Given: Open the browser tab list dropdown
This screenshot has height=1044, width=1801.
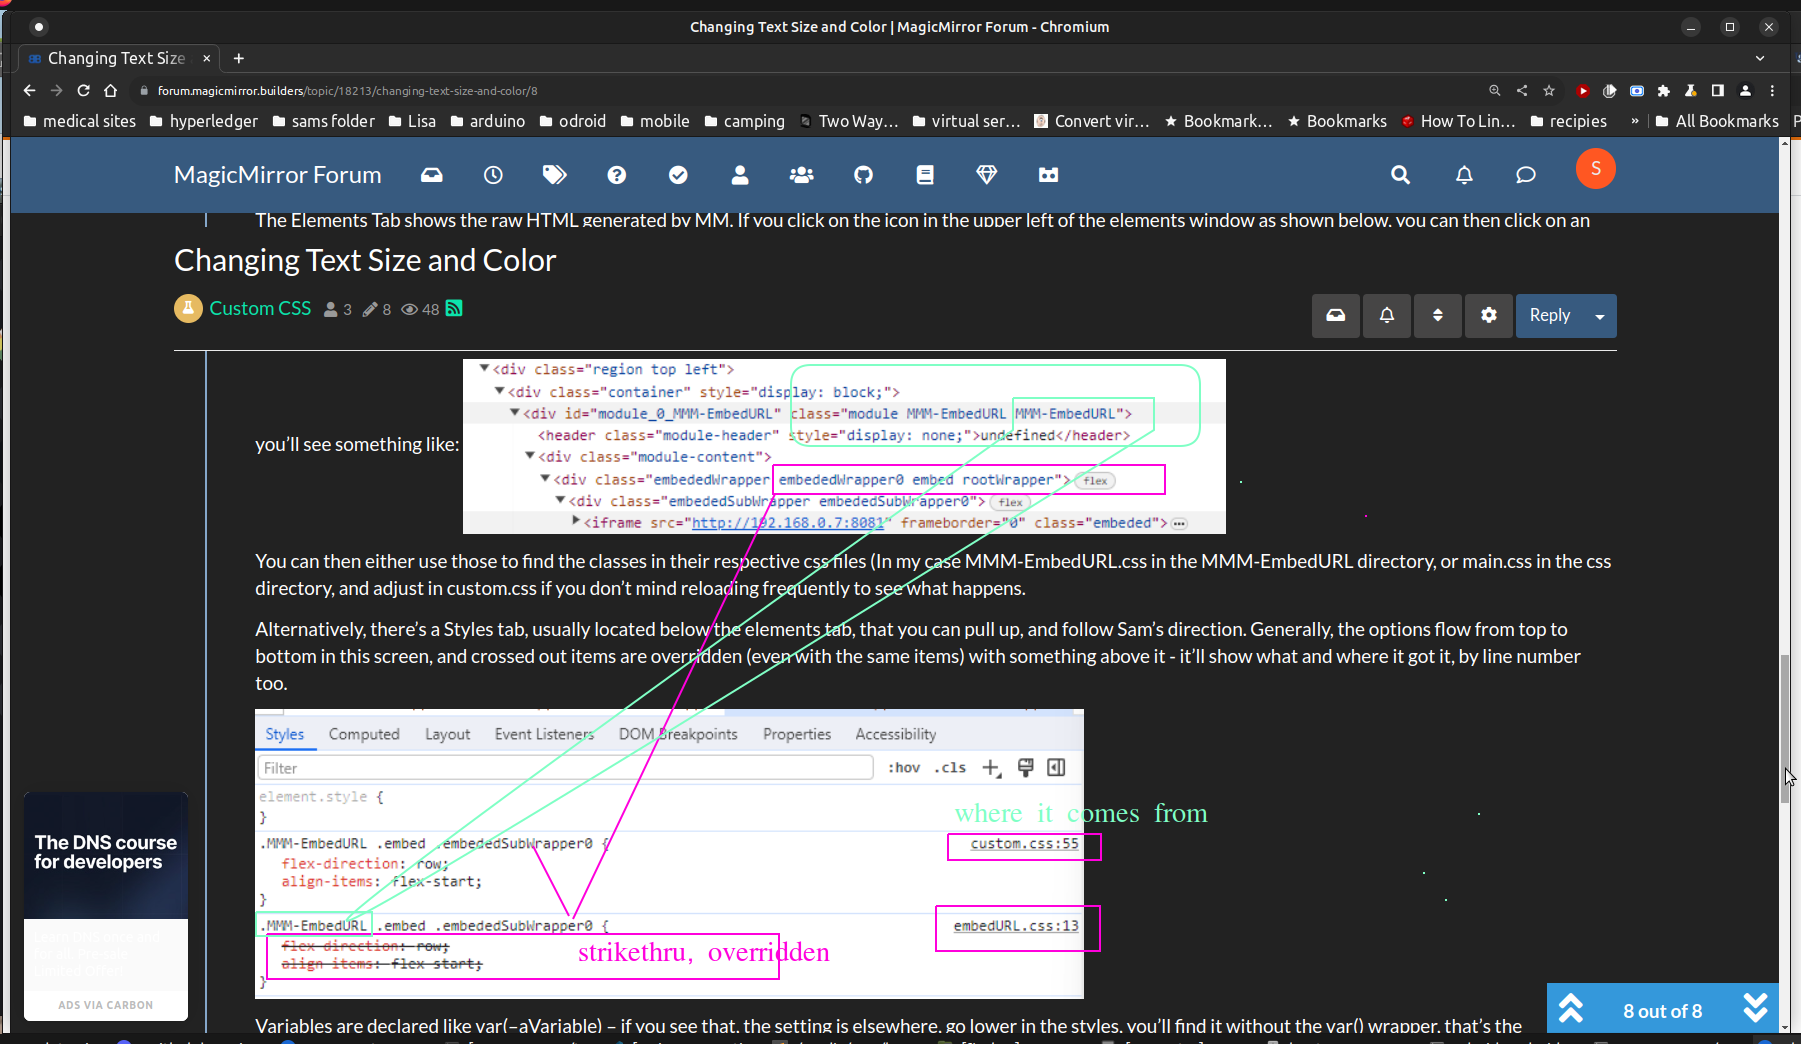Looking at the screenshot, I should click(x=1762, y=58).
